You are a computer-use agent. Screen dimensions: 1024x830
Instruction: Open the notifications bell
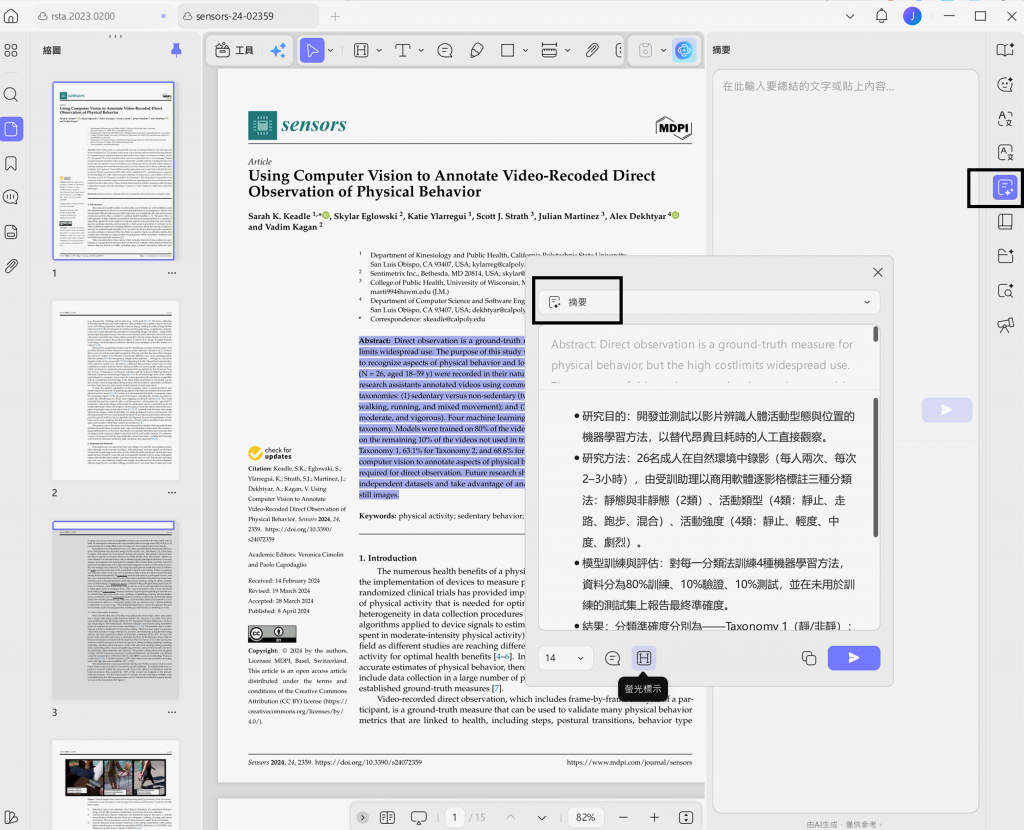[x=882, y=16]
